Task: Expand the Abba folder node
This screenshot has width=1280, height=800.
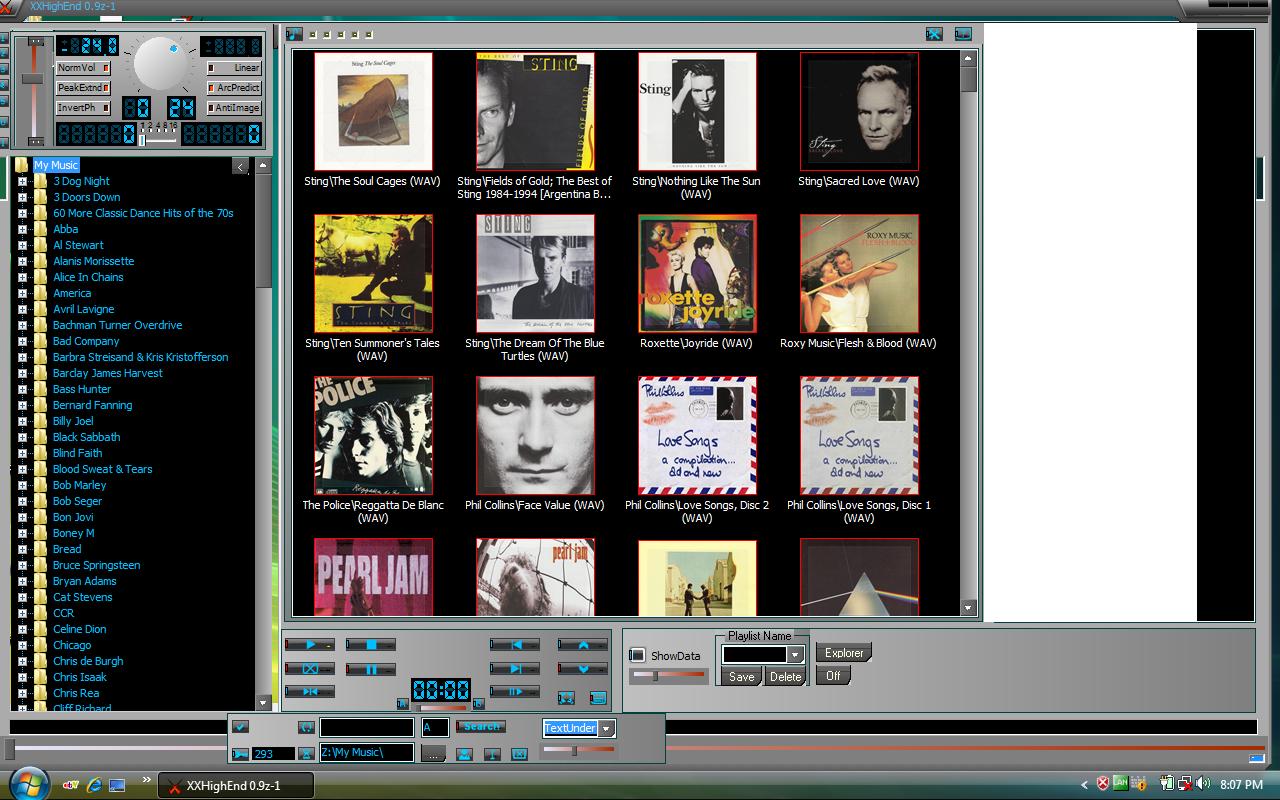Action: (22, 229)
